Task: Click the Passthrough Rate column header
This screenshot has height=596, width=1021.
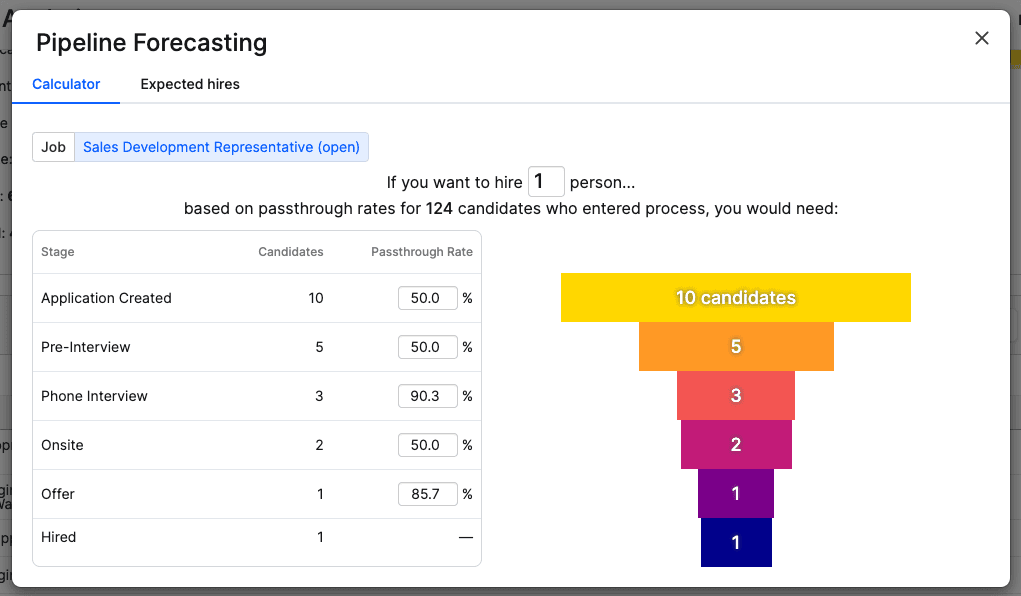Action: [421, 252]
